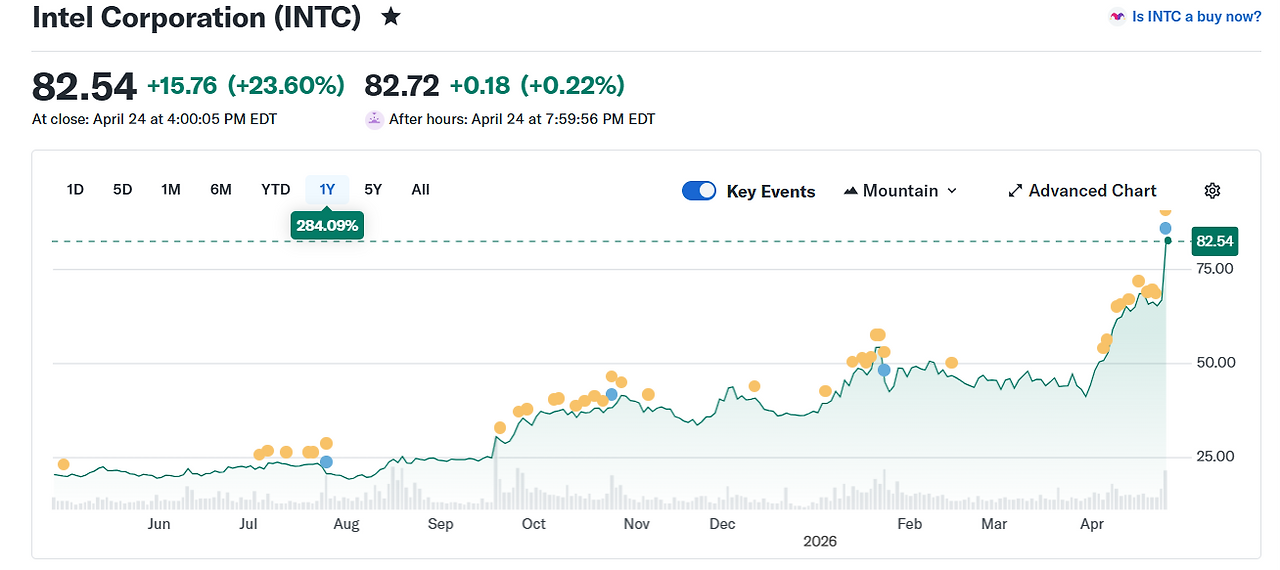Image resolution: width=1280 pixels, height=570 pixels.
Task: Click the 50.00 axis label
Action: (1215, 363)
